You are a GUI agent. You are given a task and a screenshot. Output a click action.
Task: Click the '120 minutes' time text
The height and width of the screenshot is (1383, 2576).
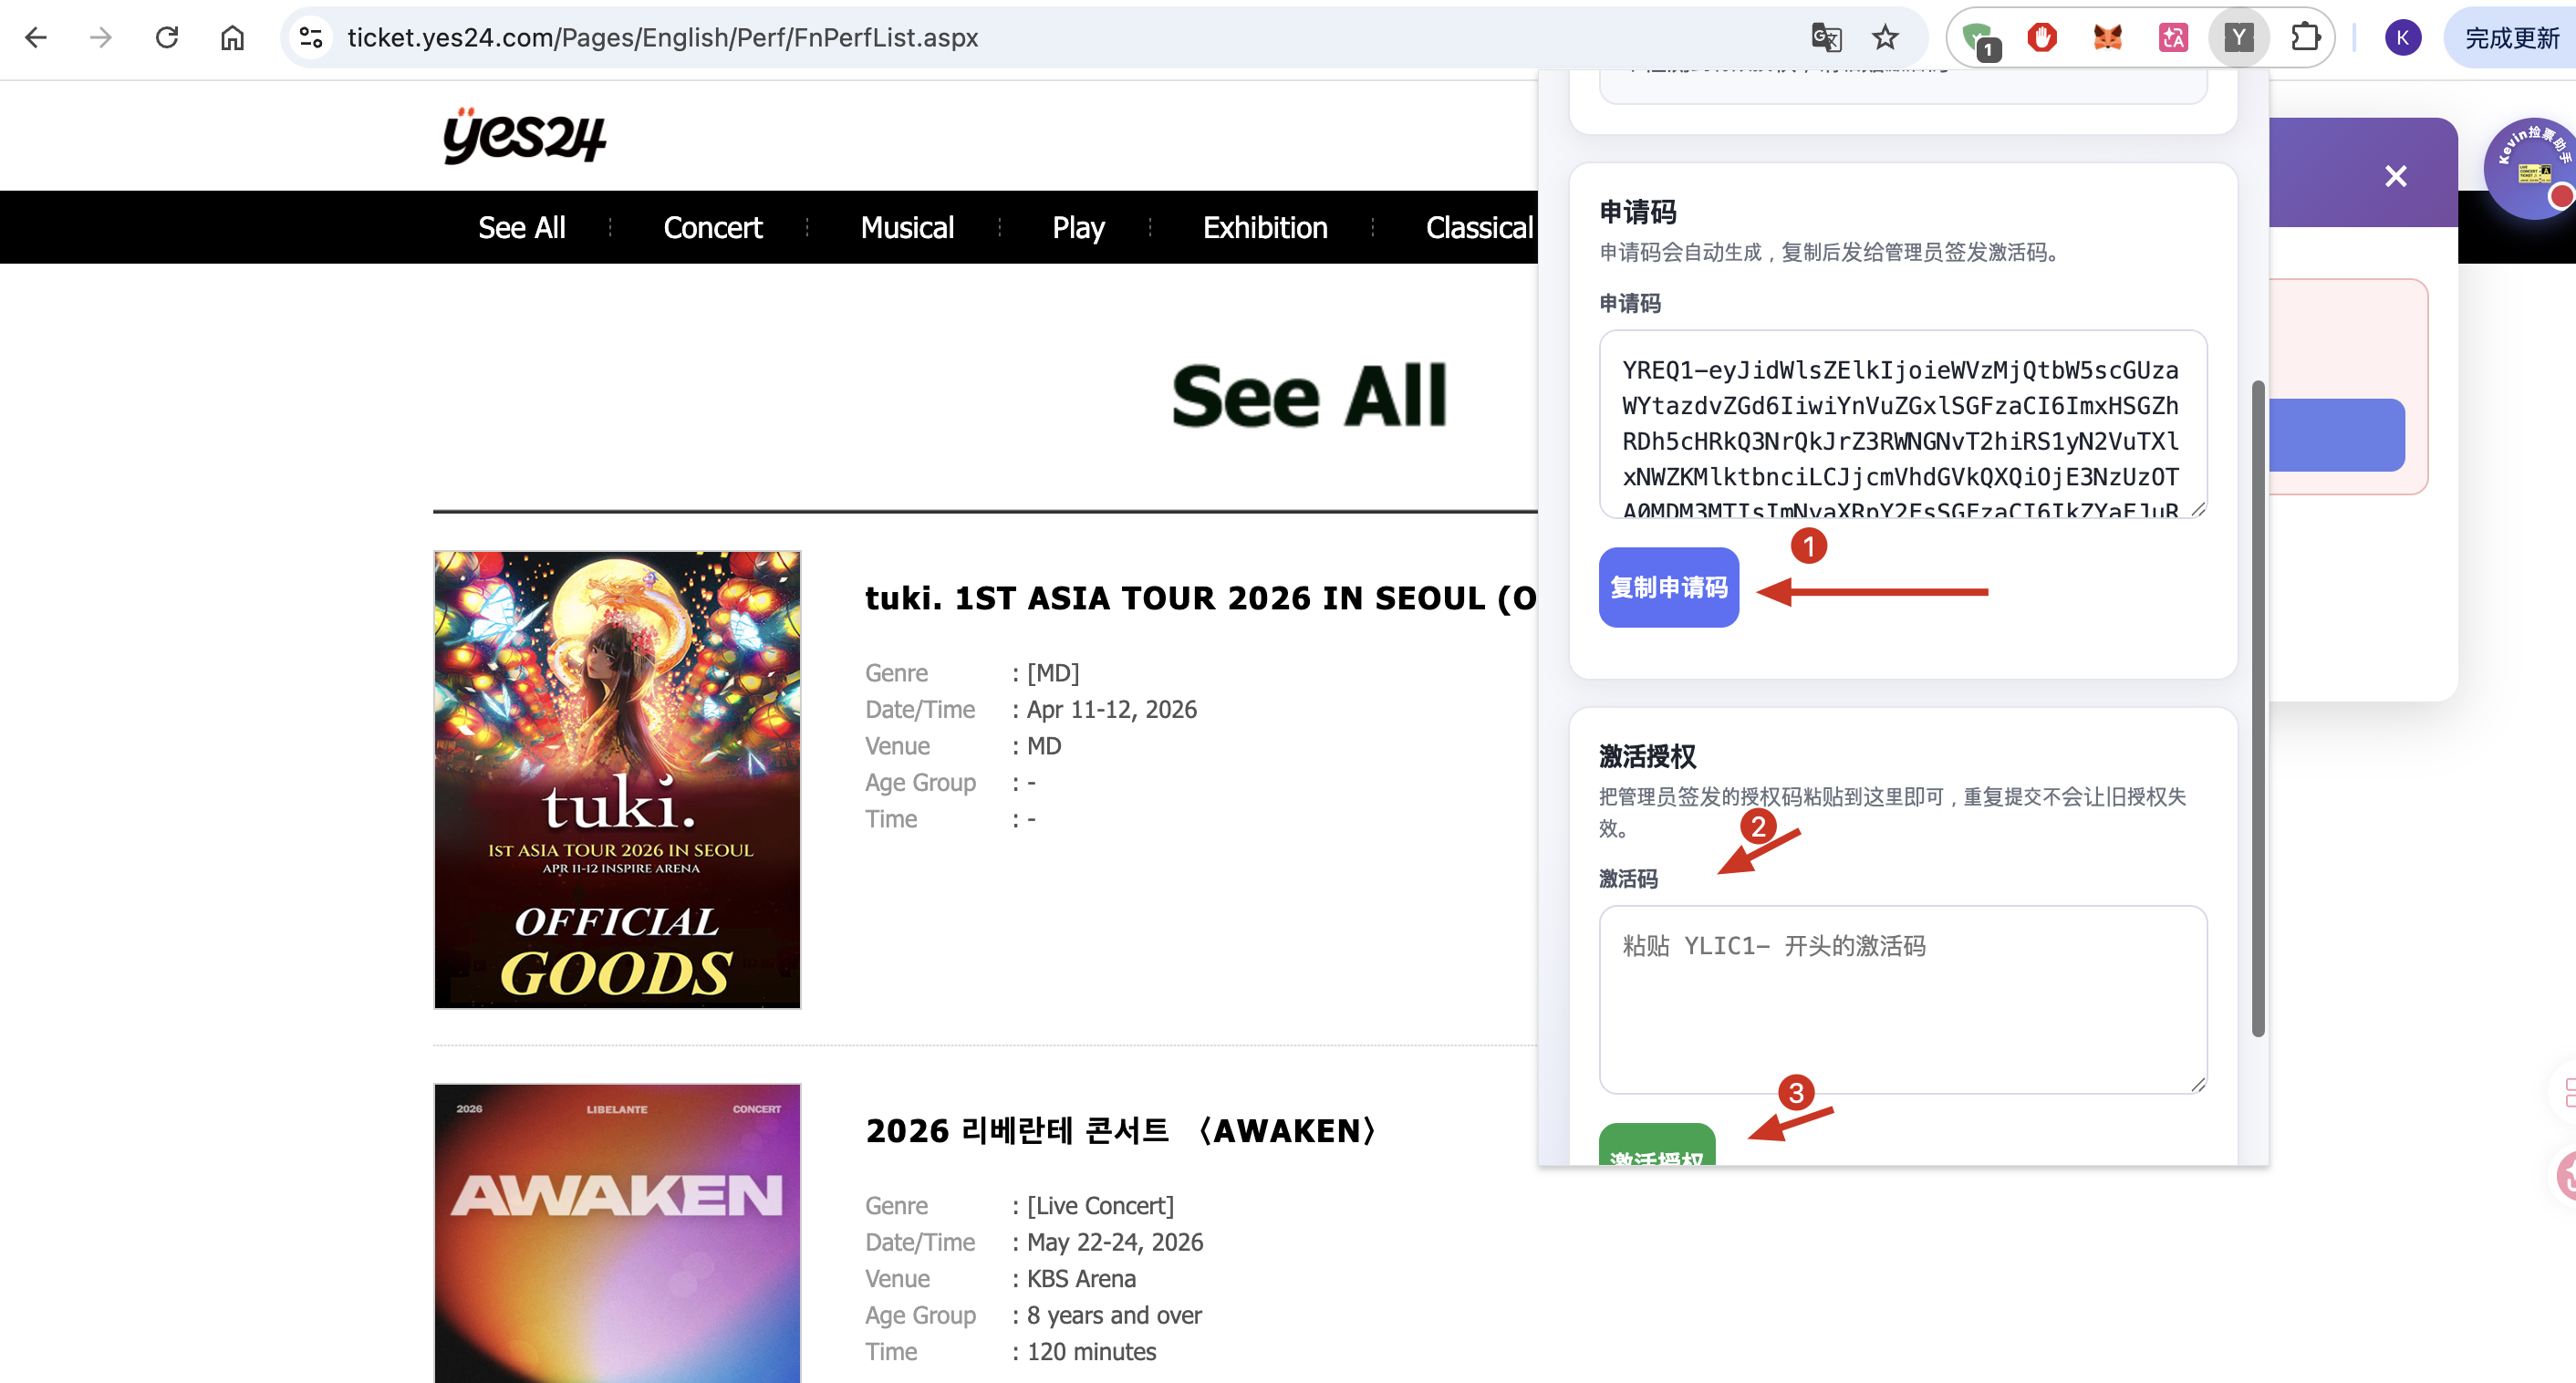1091,1351
